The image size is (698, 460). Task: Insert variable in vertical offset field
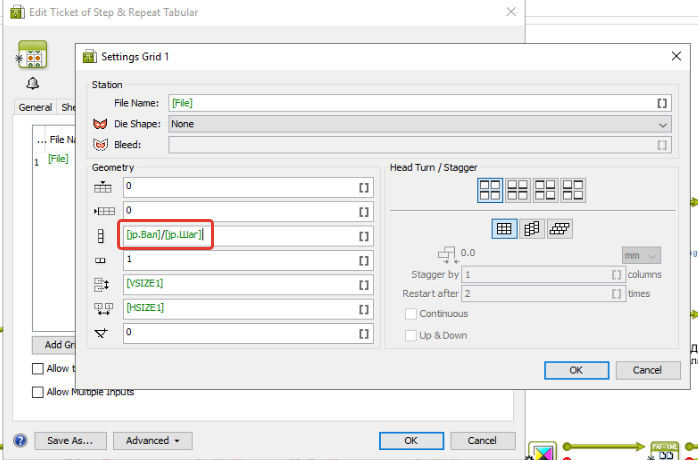tap(364, 187)
